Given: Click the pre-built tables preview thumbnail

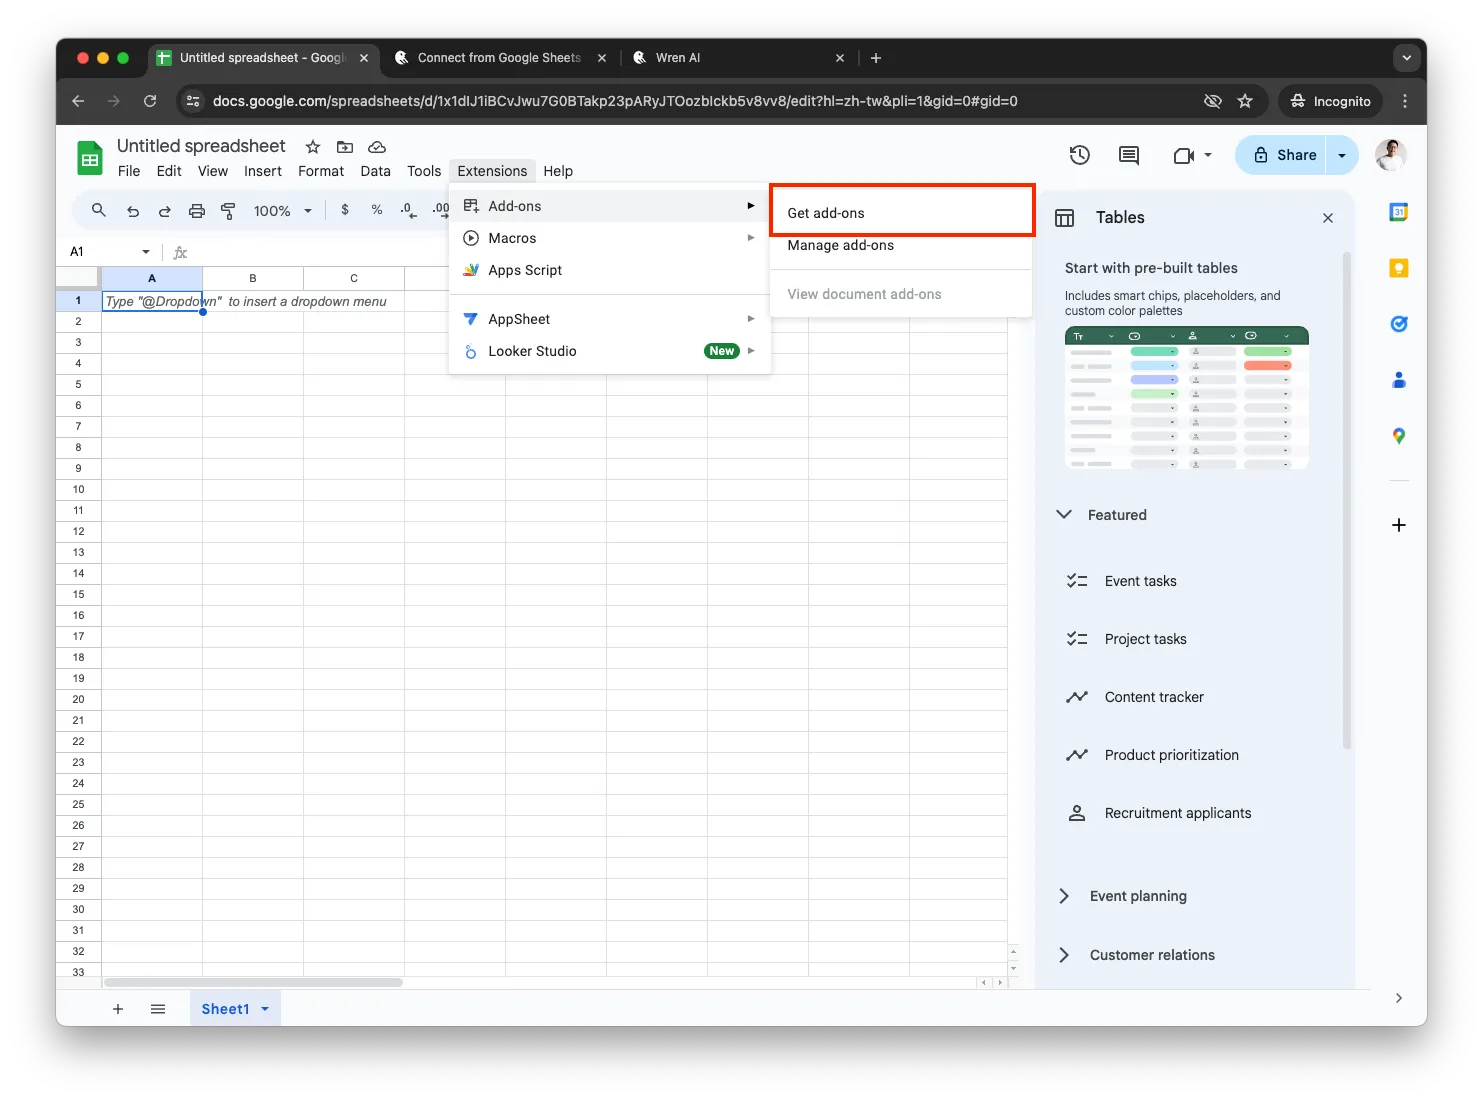Looking at the screenshot, I should pyautogui.click(x=1186, y=398).
